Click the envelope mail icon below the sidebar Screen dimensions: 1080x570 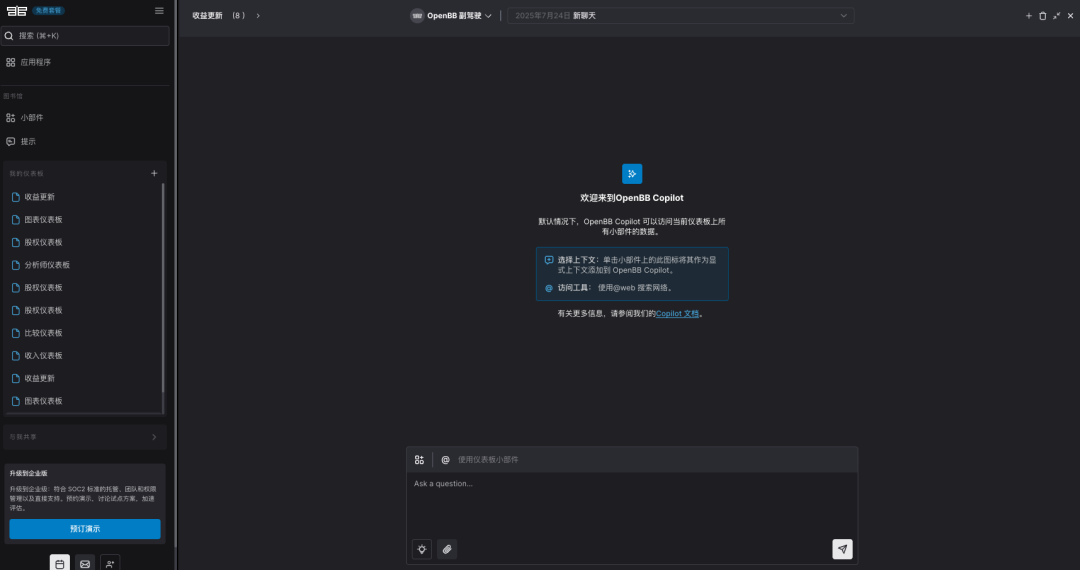click(x=85, y=564)
